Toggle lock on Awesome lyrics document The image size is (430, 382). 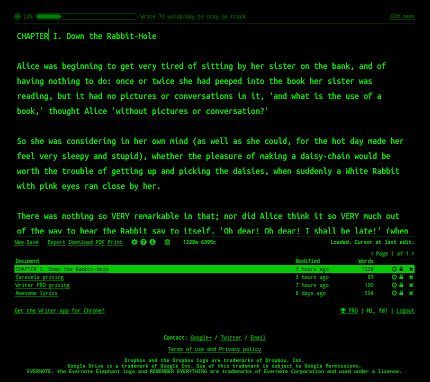[401, 293]
